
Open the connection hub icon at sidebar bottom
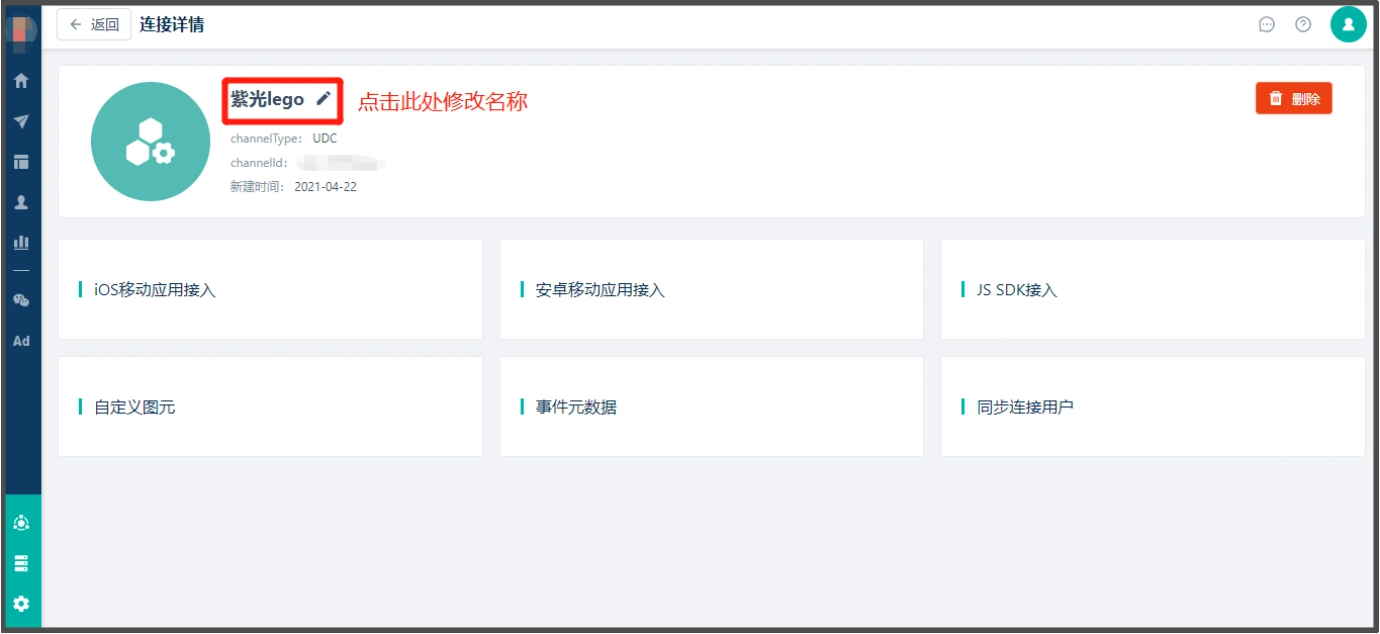pyautogui.click(x=21, y=522)
